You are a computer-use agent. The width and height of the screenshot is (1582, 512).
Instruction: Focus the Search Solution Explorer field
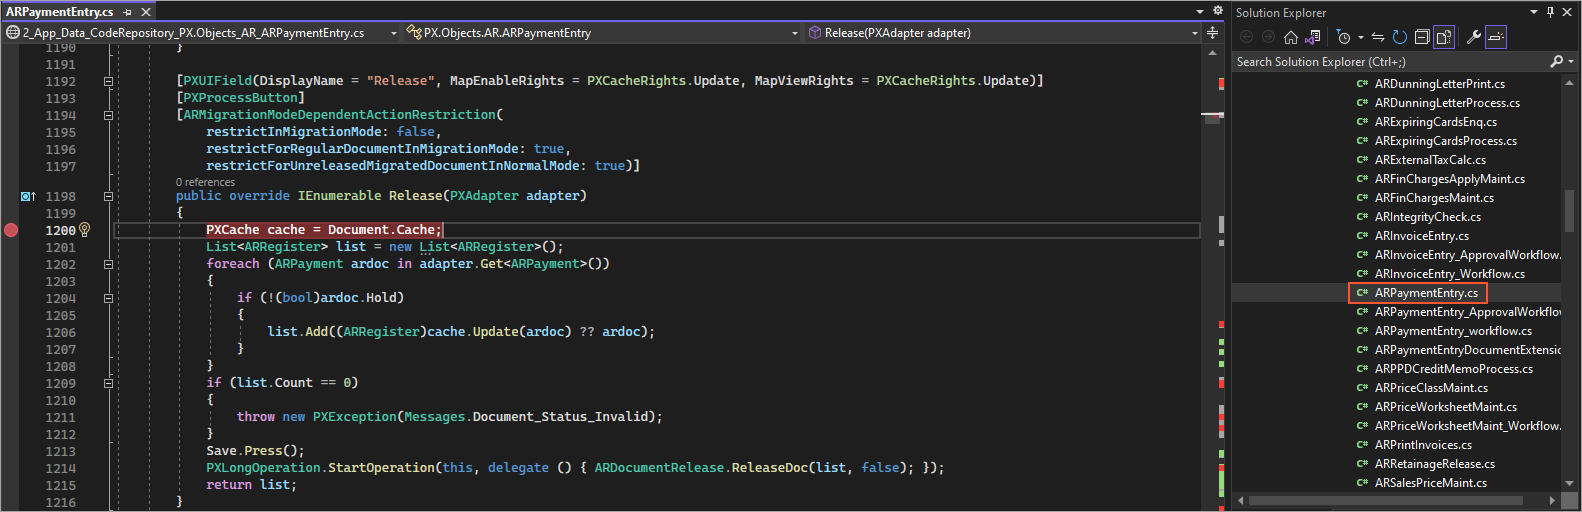click(1390, 62)
